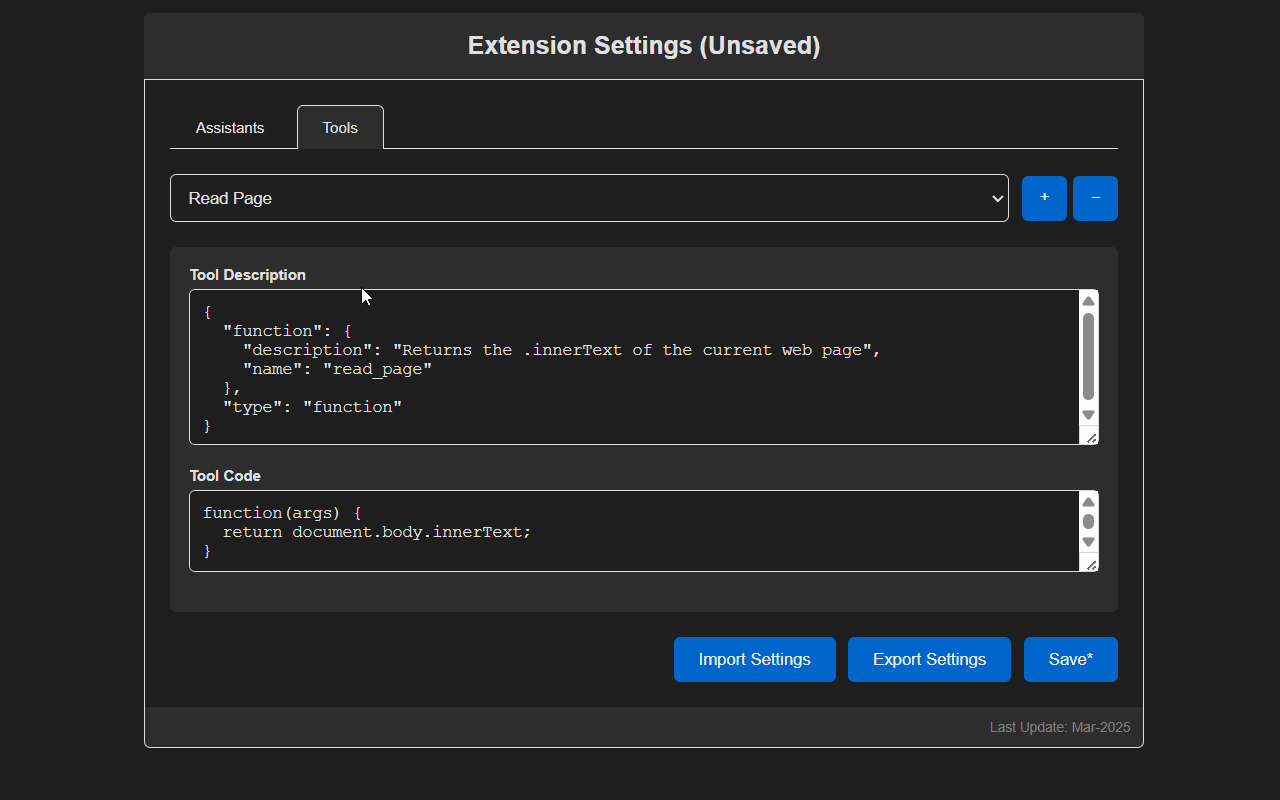Image resolution: width=1280 pixels, height=800 pixels.
Task: Click scroll-up arrow in Tool Code box
Action: coord(1088,502)
